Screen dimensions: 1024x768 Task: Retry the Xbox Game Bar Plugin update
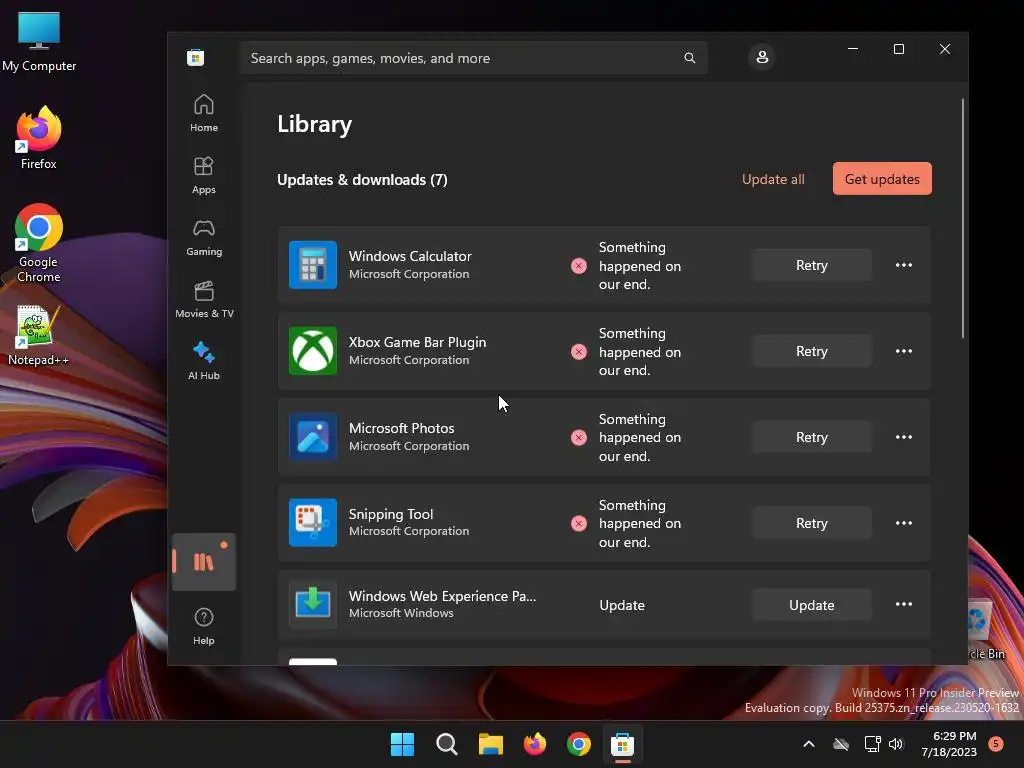811,351
